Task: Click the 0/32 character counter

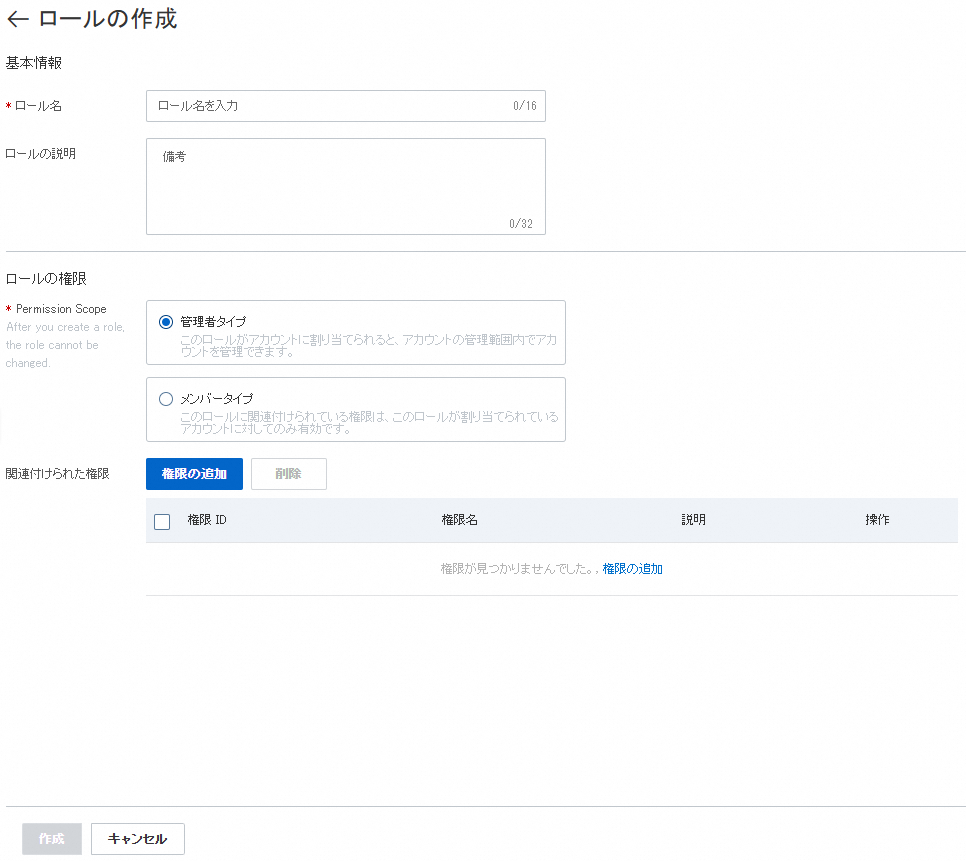Action: coord(521,224)
